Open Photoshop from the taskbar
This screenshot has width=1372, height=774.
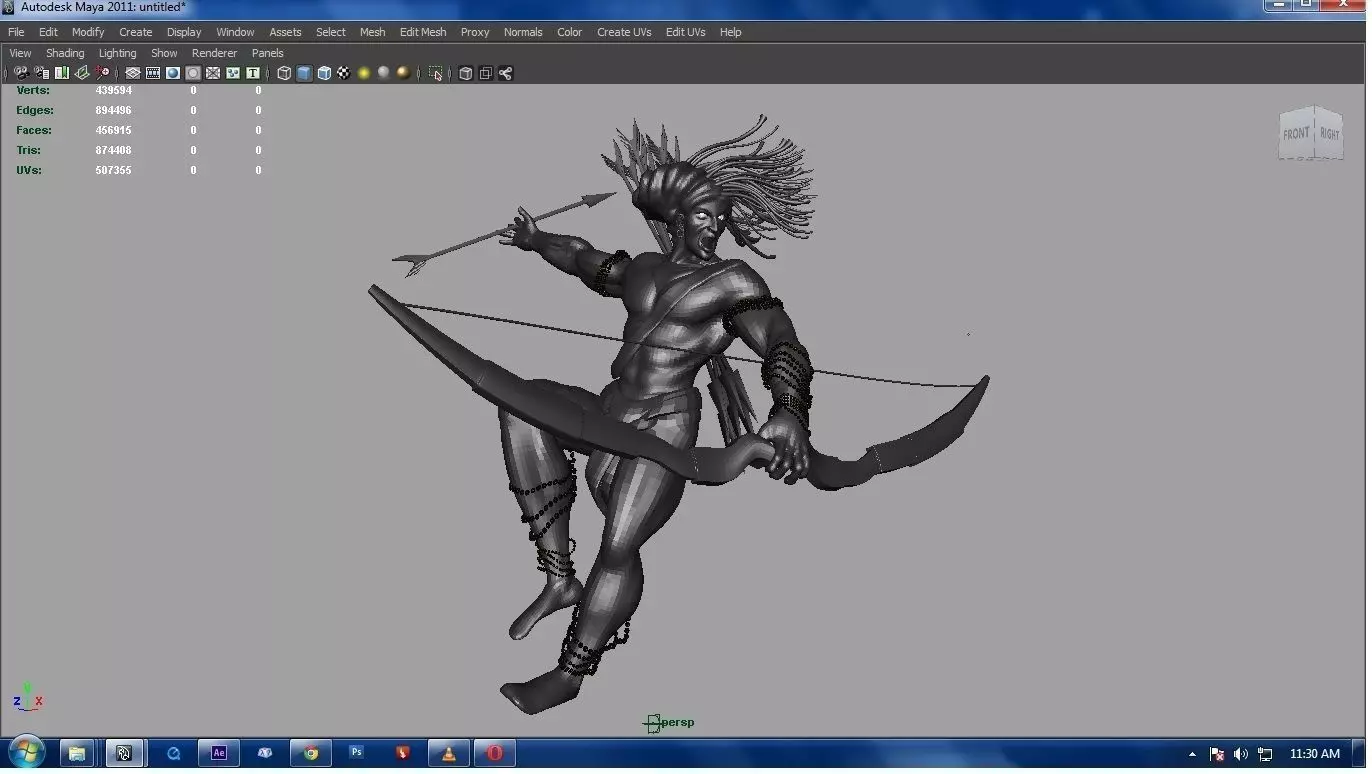point(357,753)
